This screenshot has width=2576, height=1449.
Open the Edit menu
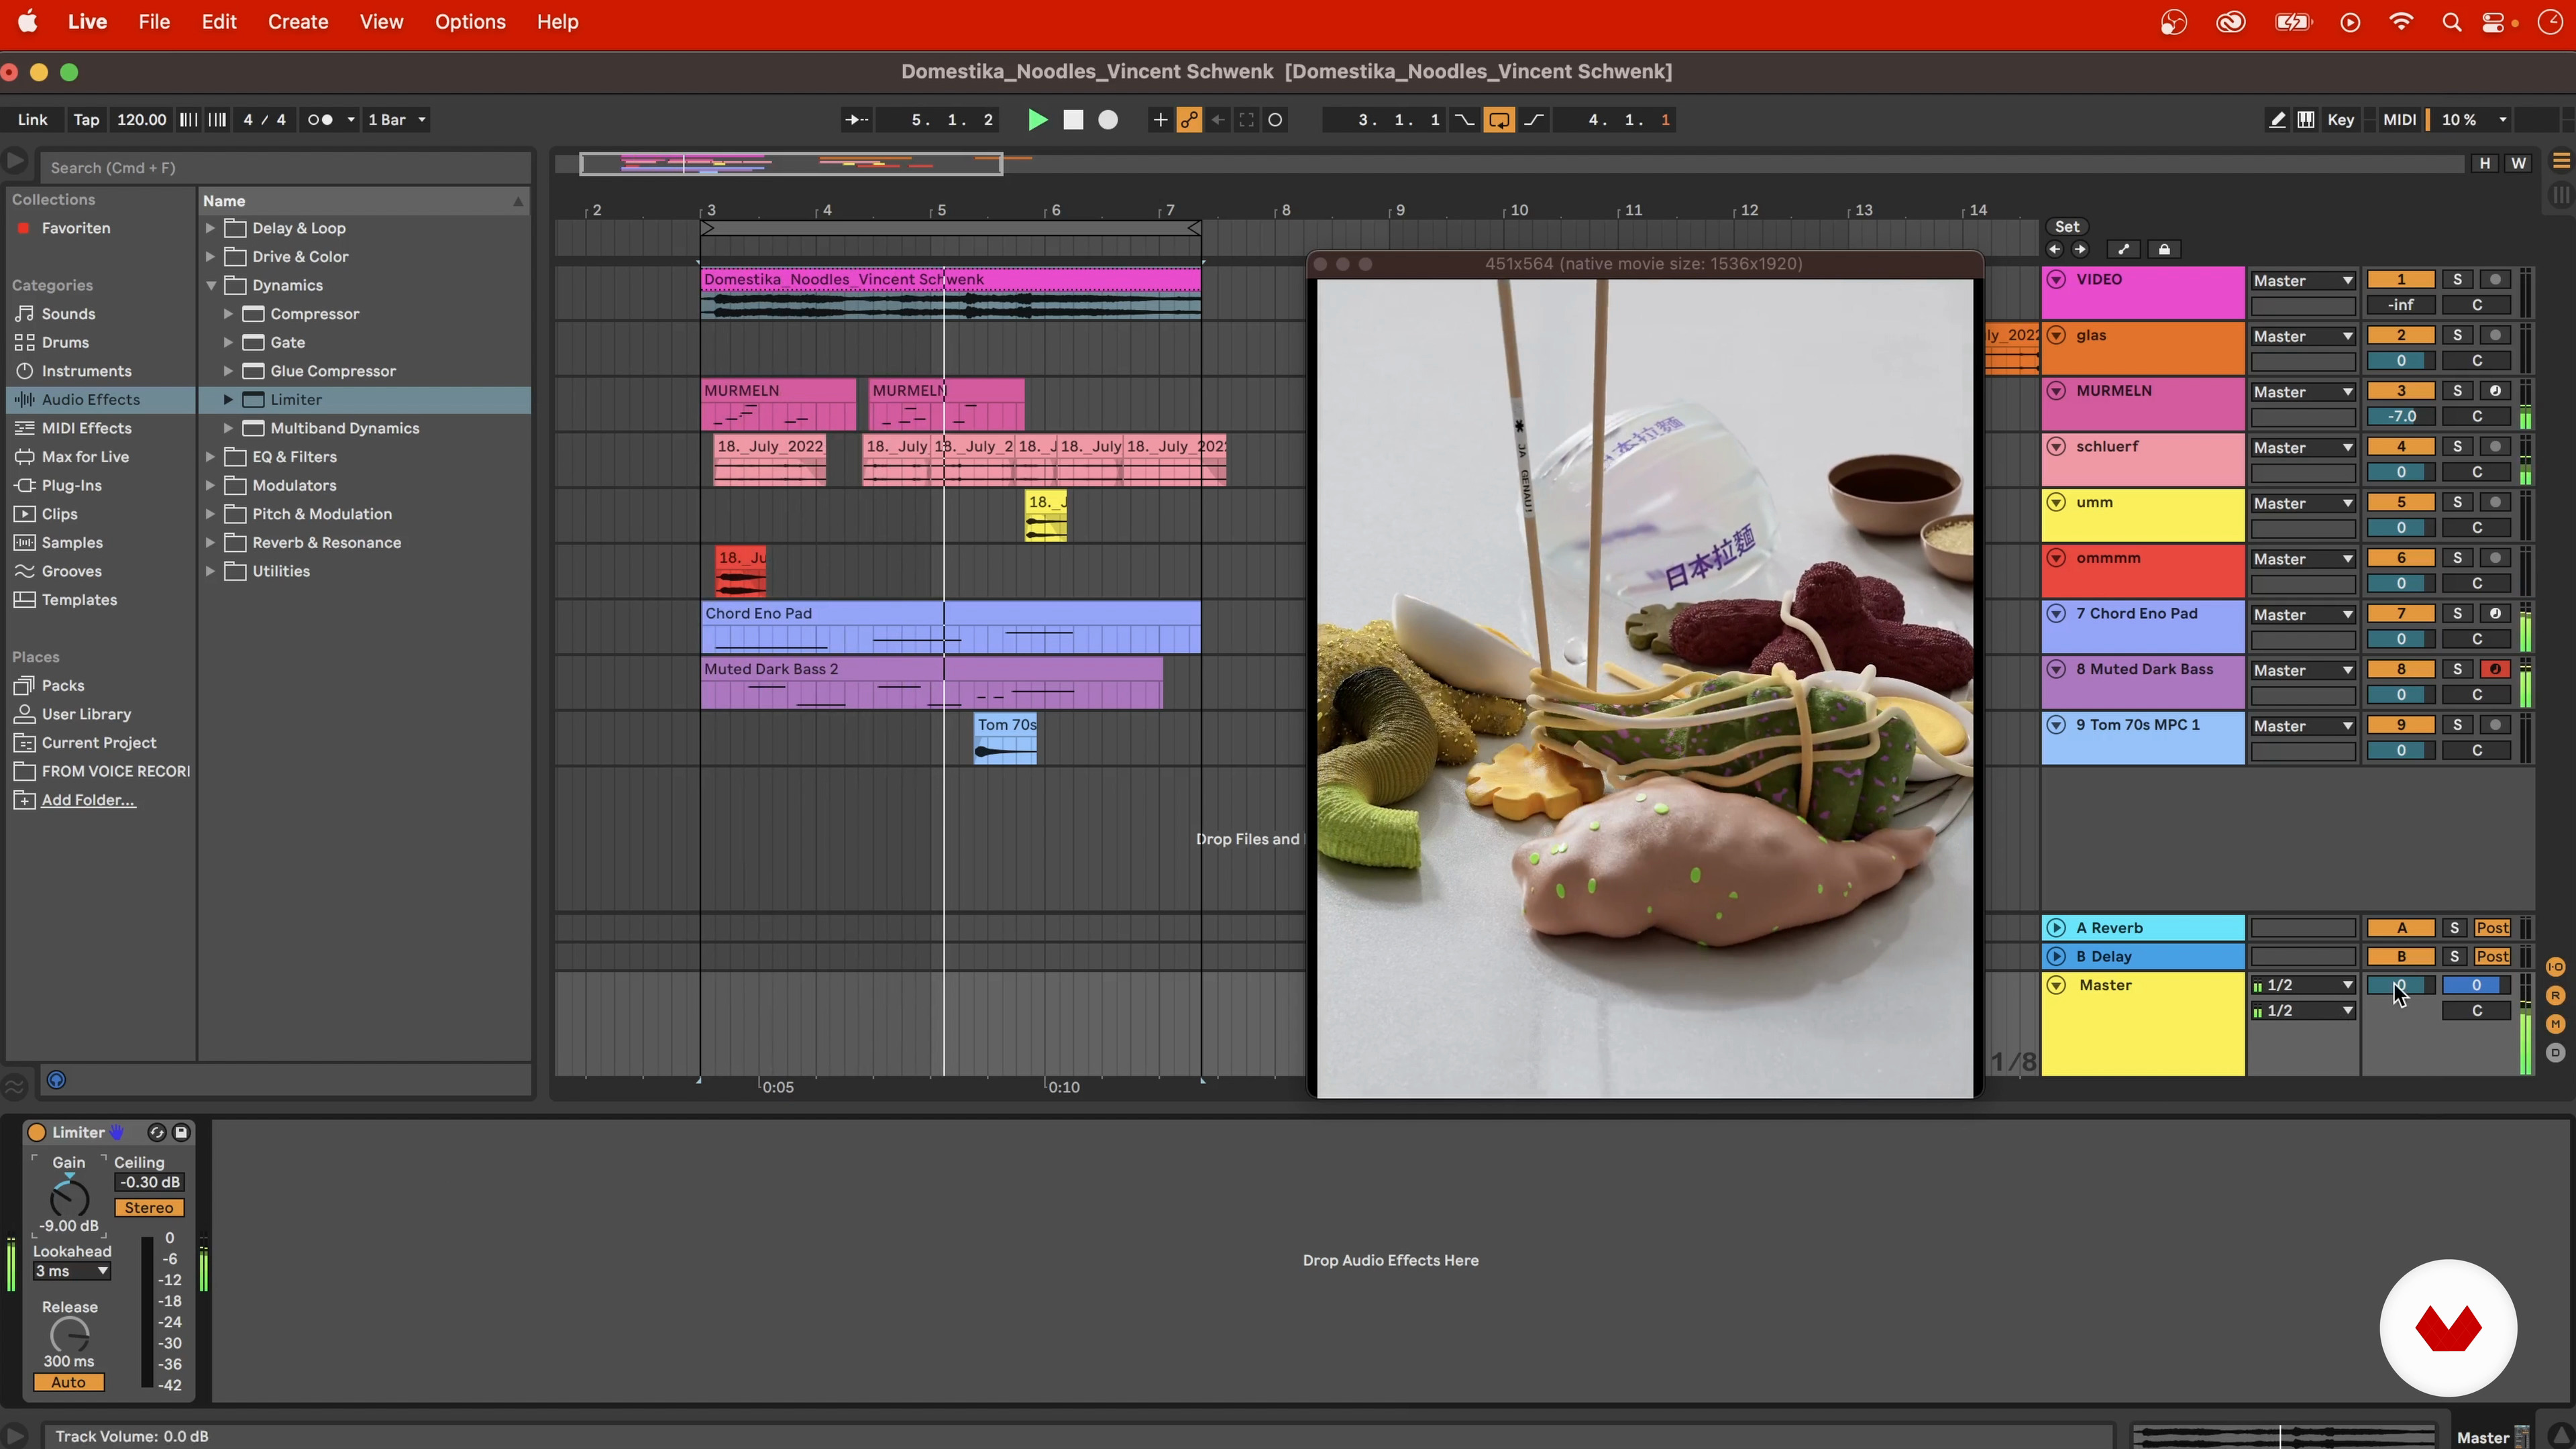219,22
